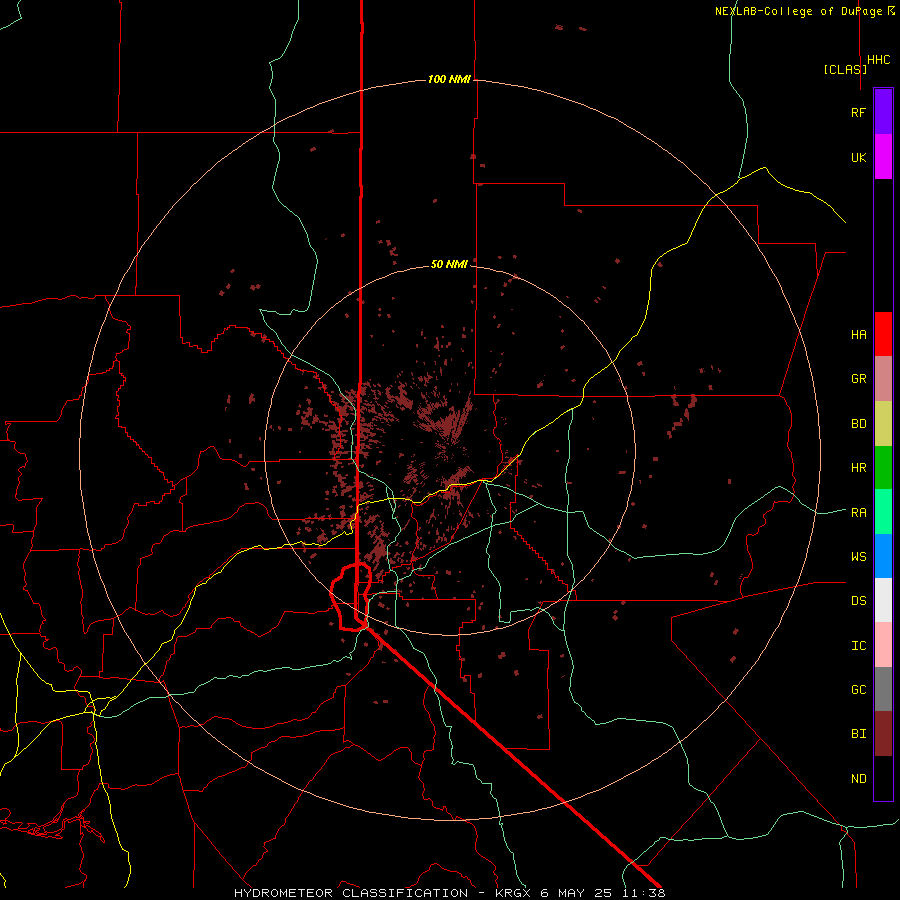This screenshot has height=900, width=900.
Task: Click the HR green legend swatch
Action: (x=883, y=468)
